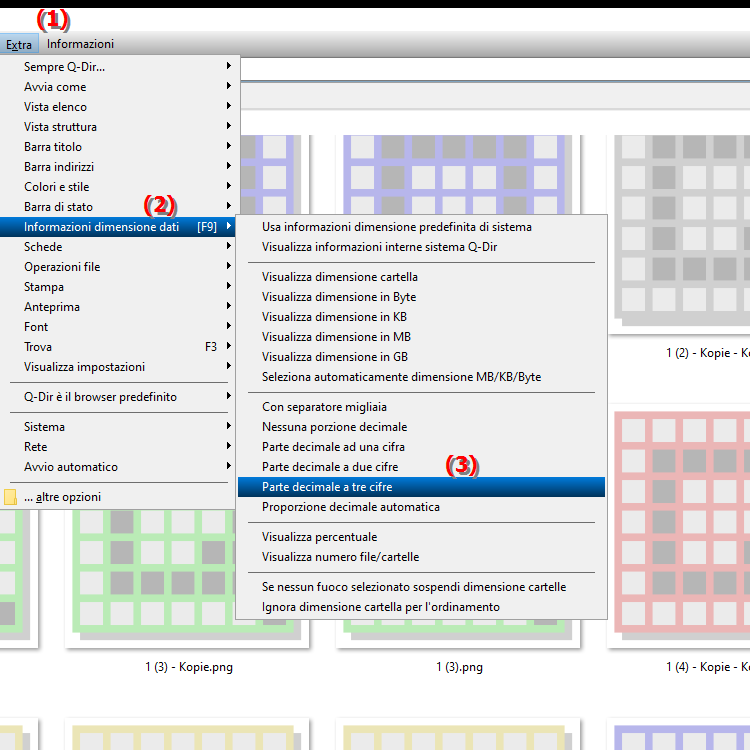Image resolution: width=750 pixels, height=750 pixels.
Task: Expand Sempre Q-Dir... submenu
Action: tap(118, 66)
